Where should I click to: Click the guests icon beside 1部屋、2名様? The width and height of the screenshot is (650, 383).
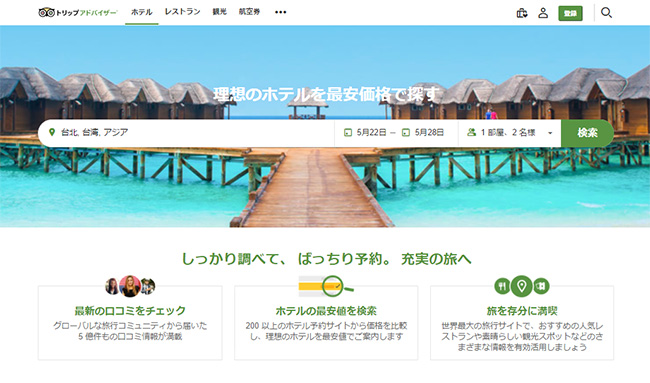coord(471,133)
